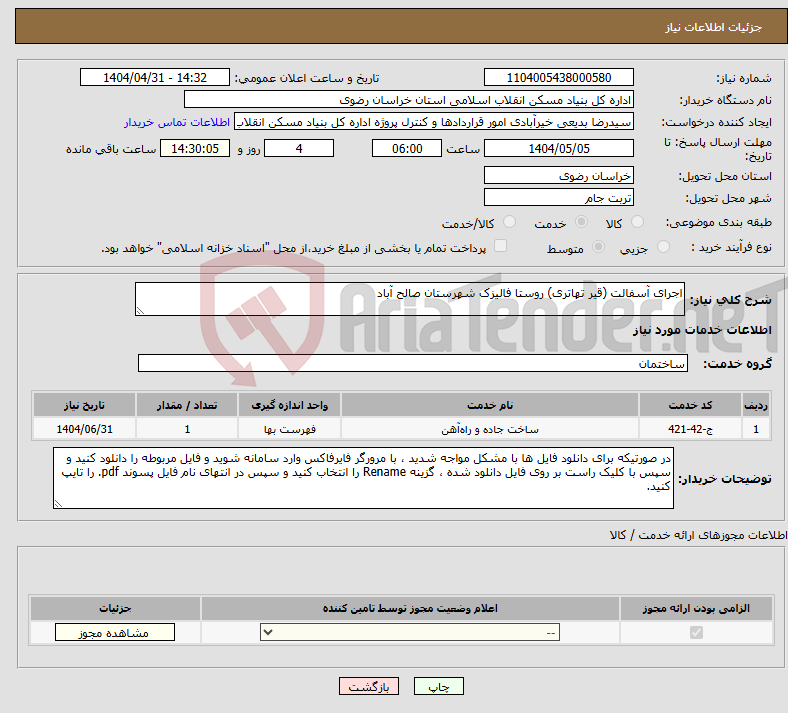Click the نام خدمت column header
Screen dimensions: 788x713
[489, 406]
